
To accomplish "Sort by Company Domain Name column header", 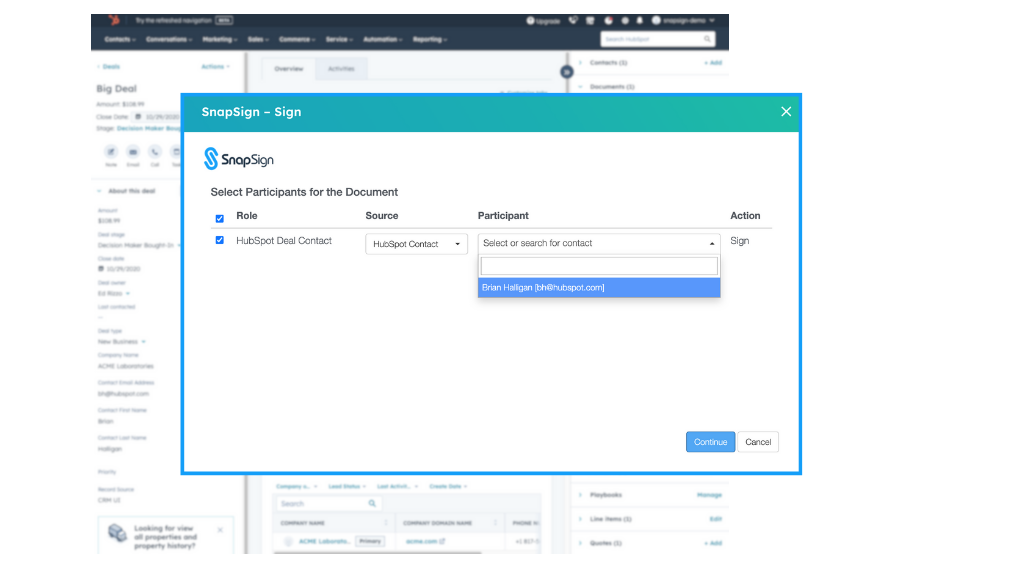I will 437,523.
